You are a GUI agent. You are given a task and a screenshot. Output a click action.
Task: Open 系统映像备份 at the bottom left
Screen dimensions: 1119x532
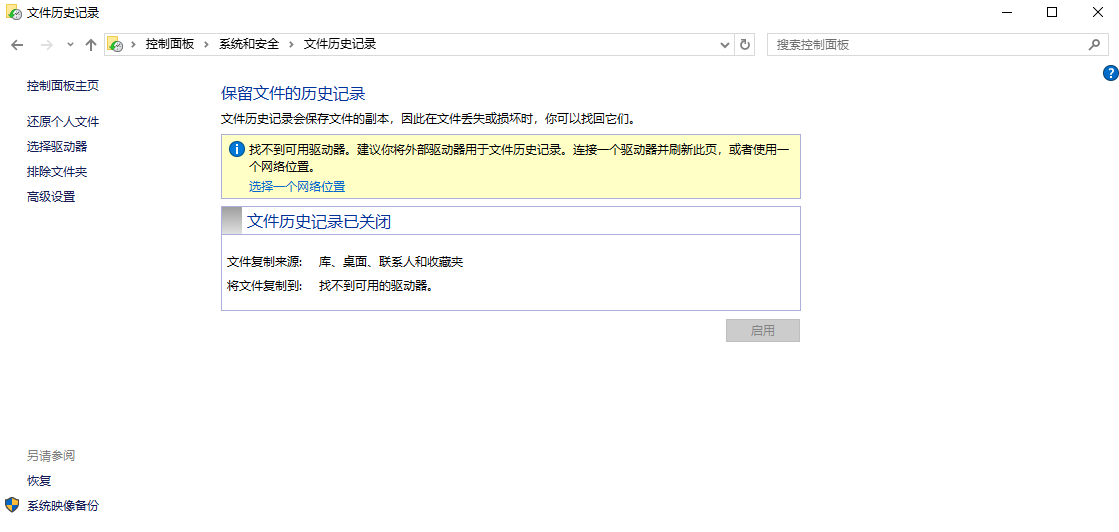tap(63, 506)
